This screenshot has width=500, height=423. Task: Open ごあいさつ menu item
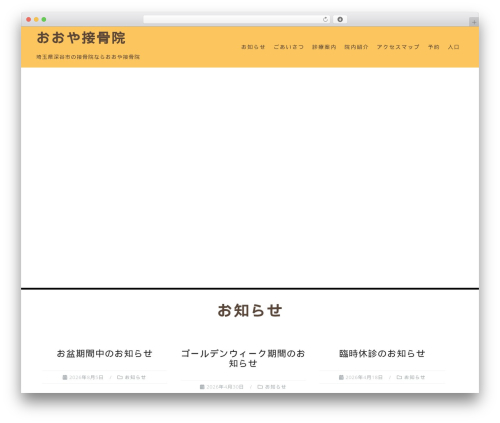point(289,47)
